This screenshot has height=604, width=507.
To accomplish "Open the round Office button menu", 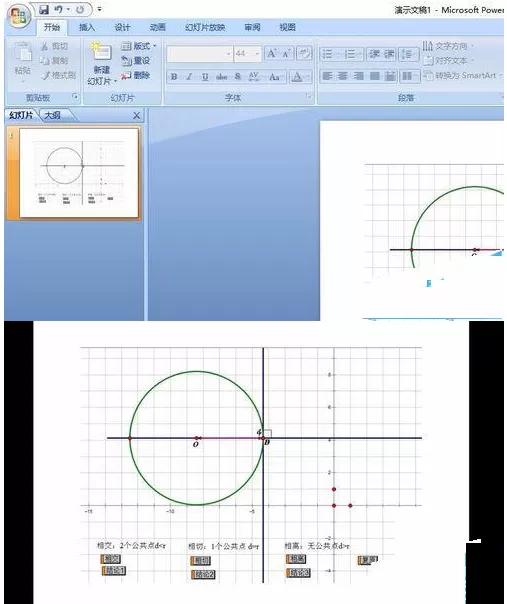I will (x=18, y=17).
